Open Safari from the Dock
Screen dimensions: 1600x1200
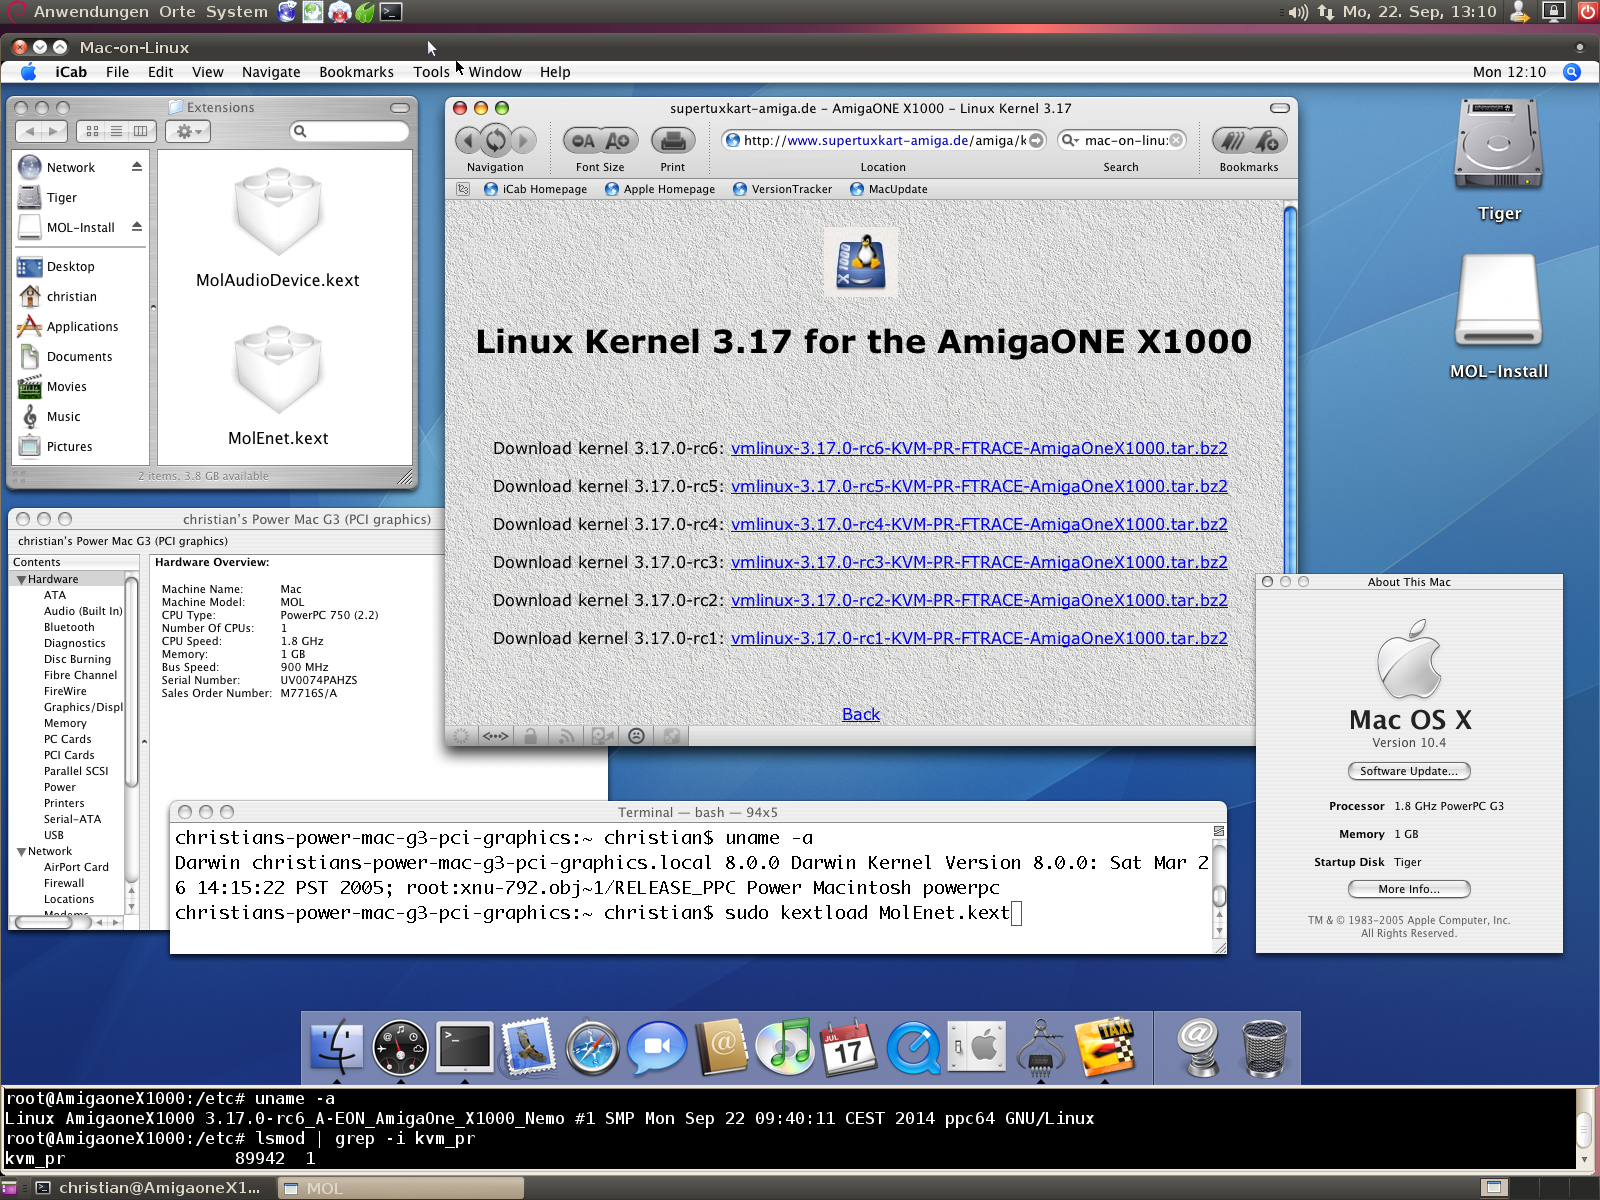592,1048
